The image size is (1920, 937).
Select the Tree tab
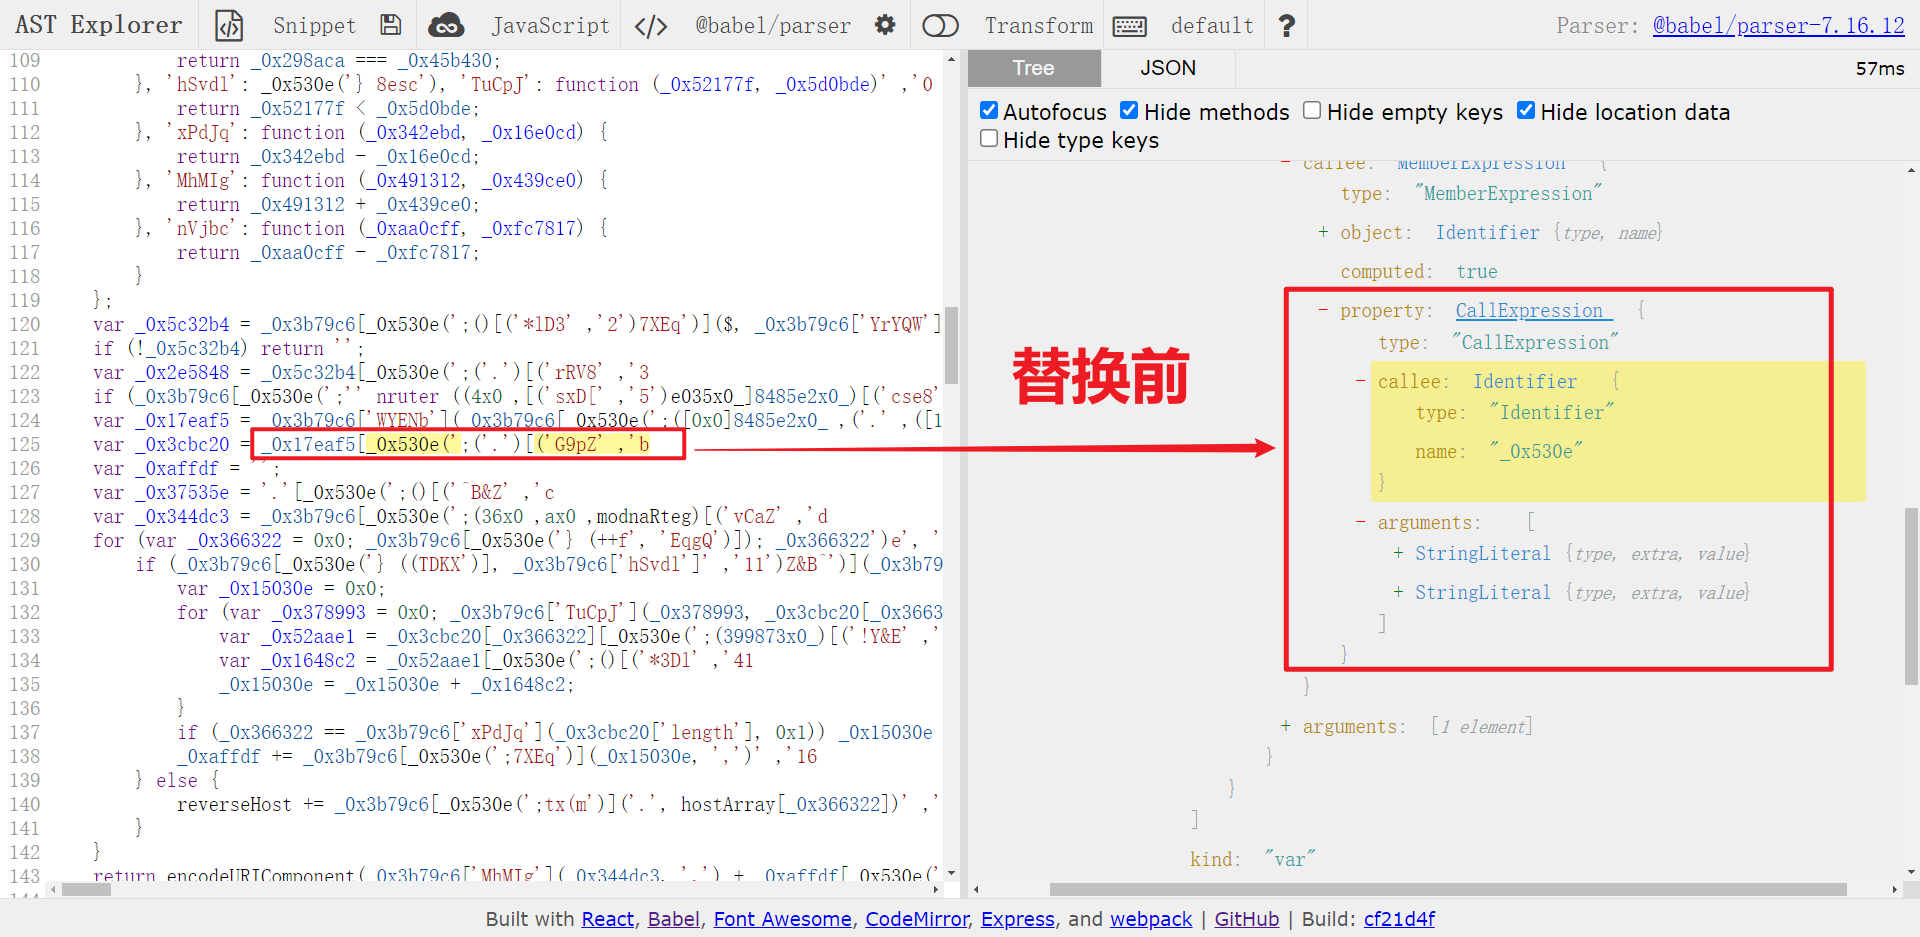click(x=1034, y=68)
